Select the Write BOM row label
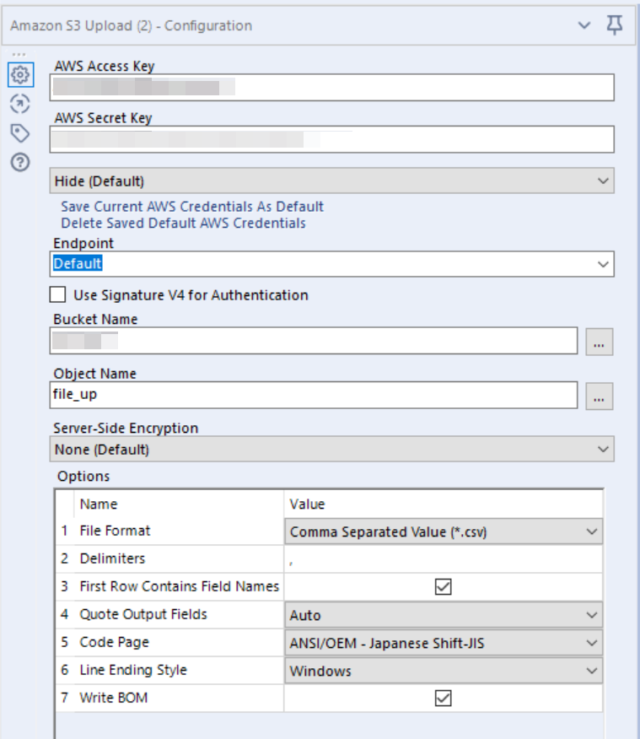This screenshot has width=640, height=739. pos(114,698)
